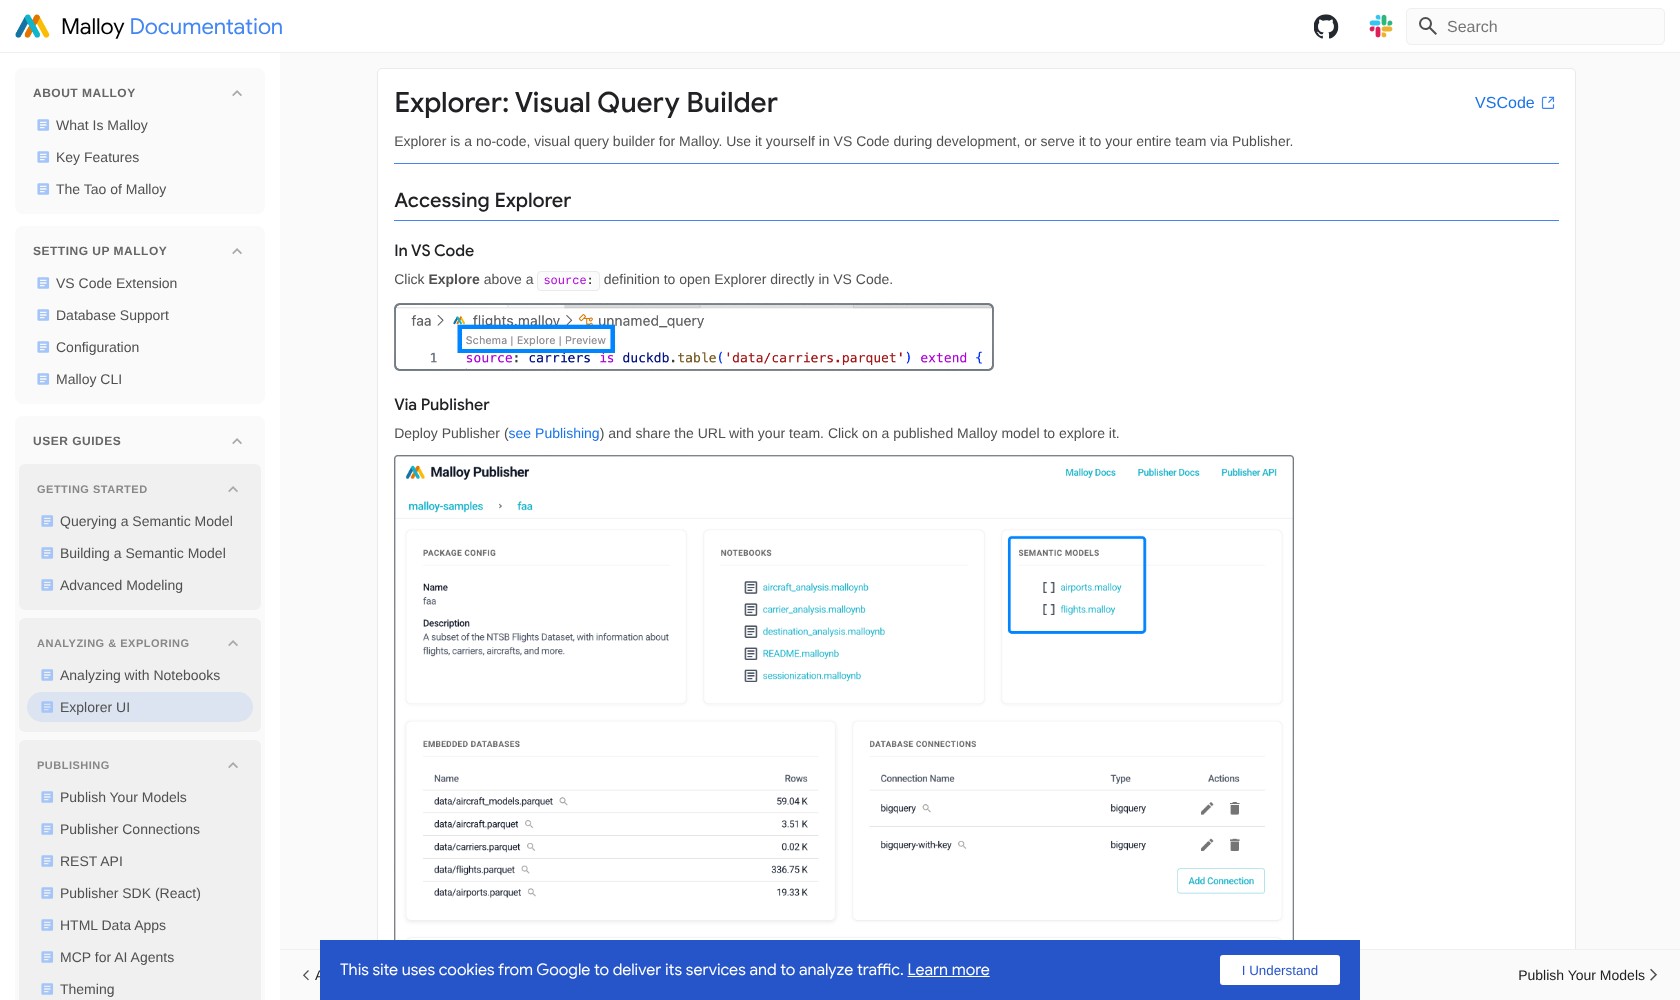
Task: Click the search magnifier icon
Action: pos(1428,26)
